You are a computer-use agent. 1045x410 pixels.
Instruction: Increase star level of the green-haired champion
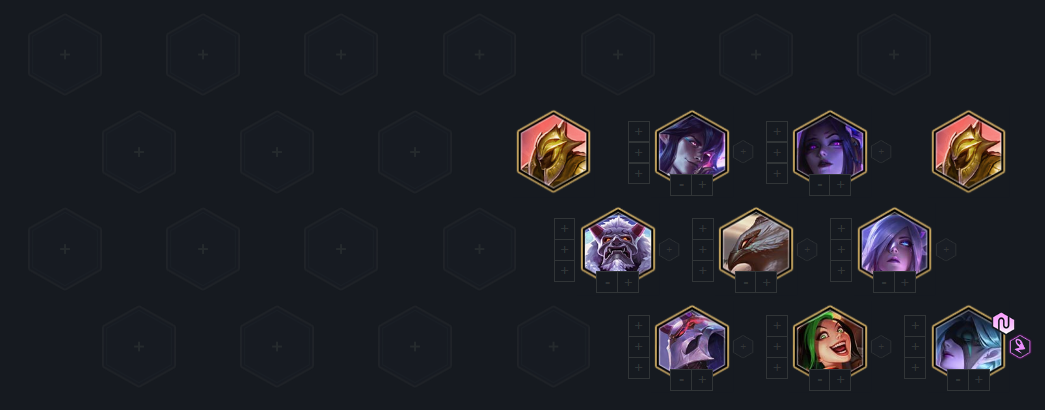click(840, 380)
